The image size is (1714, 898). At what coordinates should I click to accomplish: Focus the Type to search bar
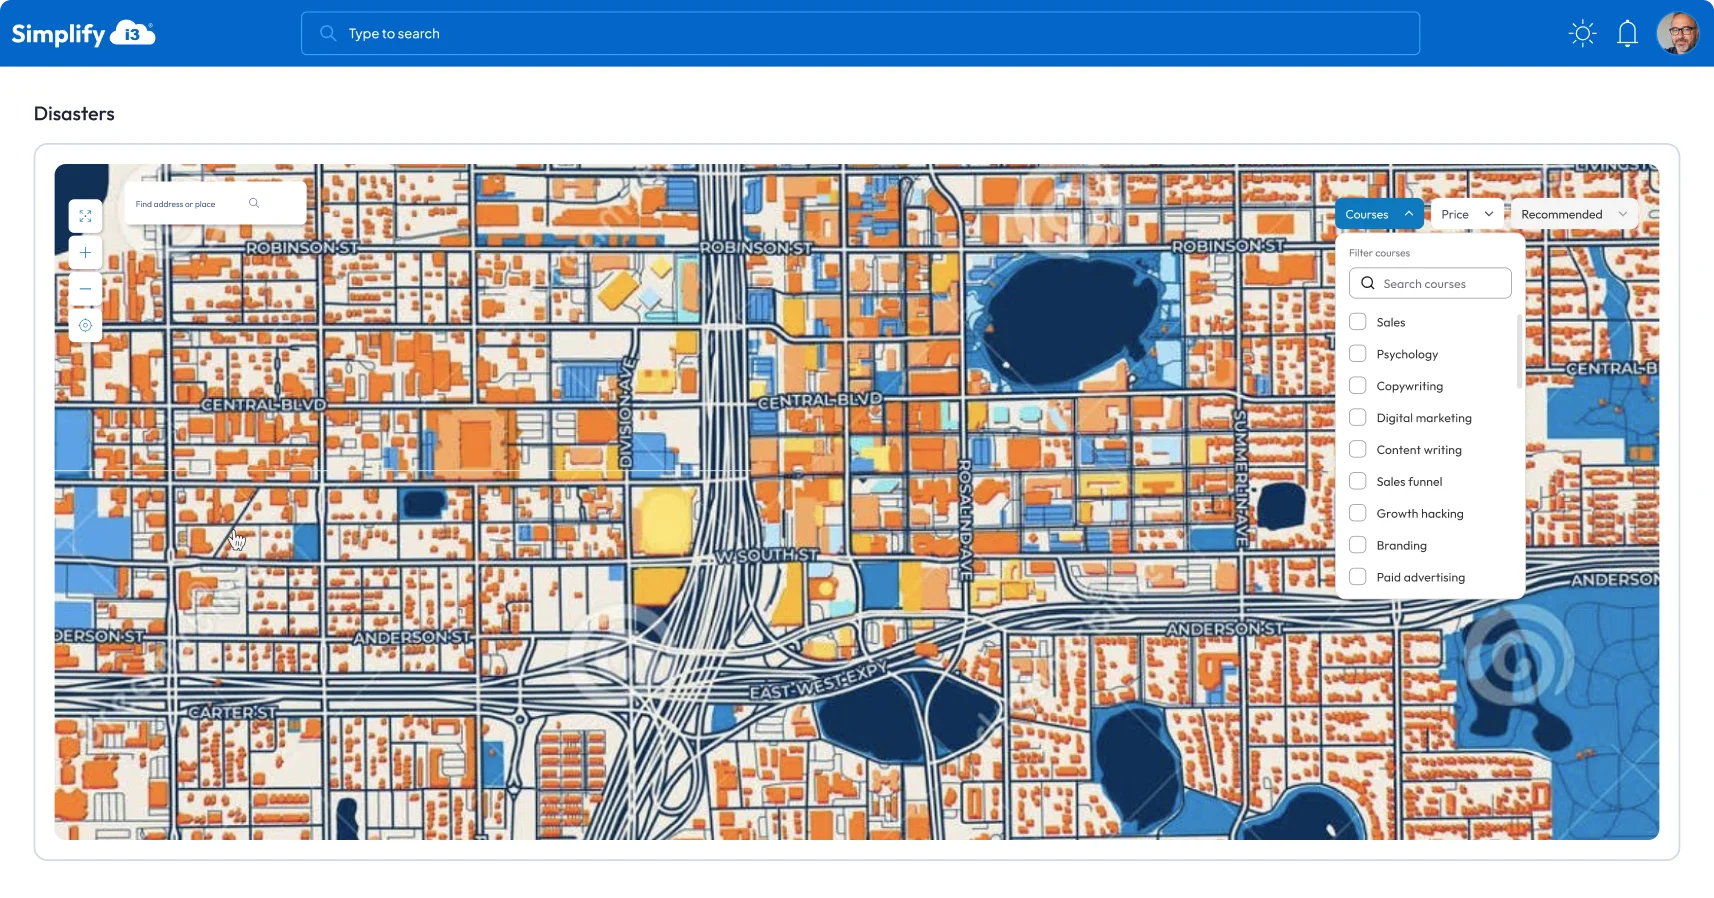click(860, 34)
